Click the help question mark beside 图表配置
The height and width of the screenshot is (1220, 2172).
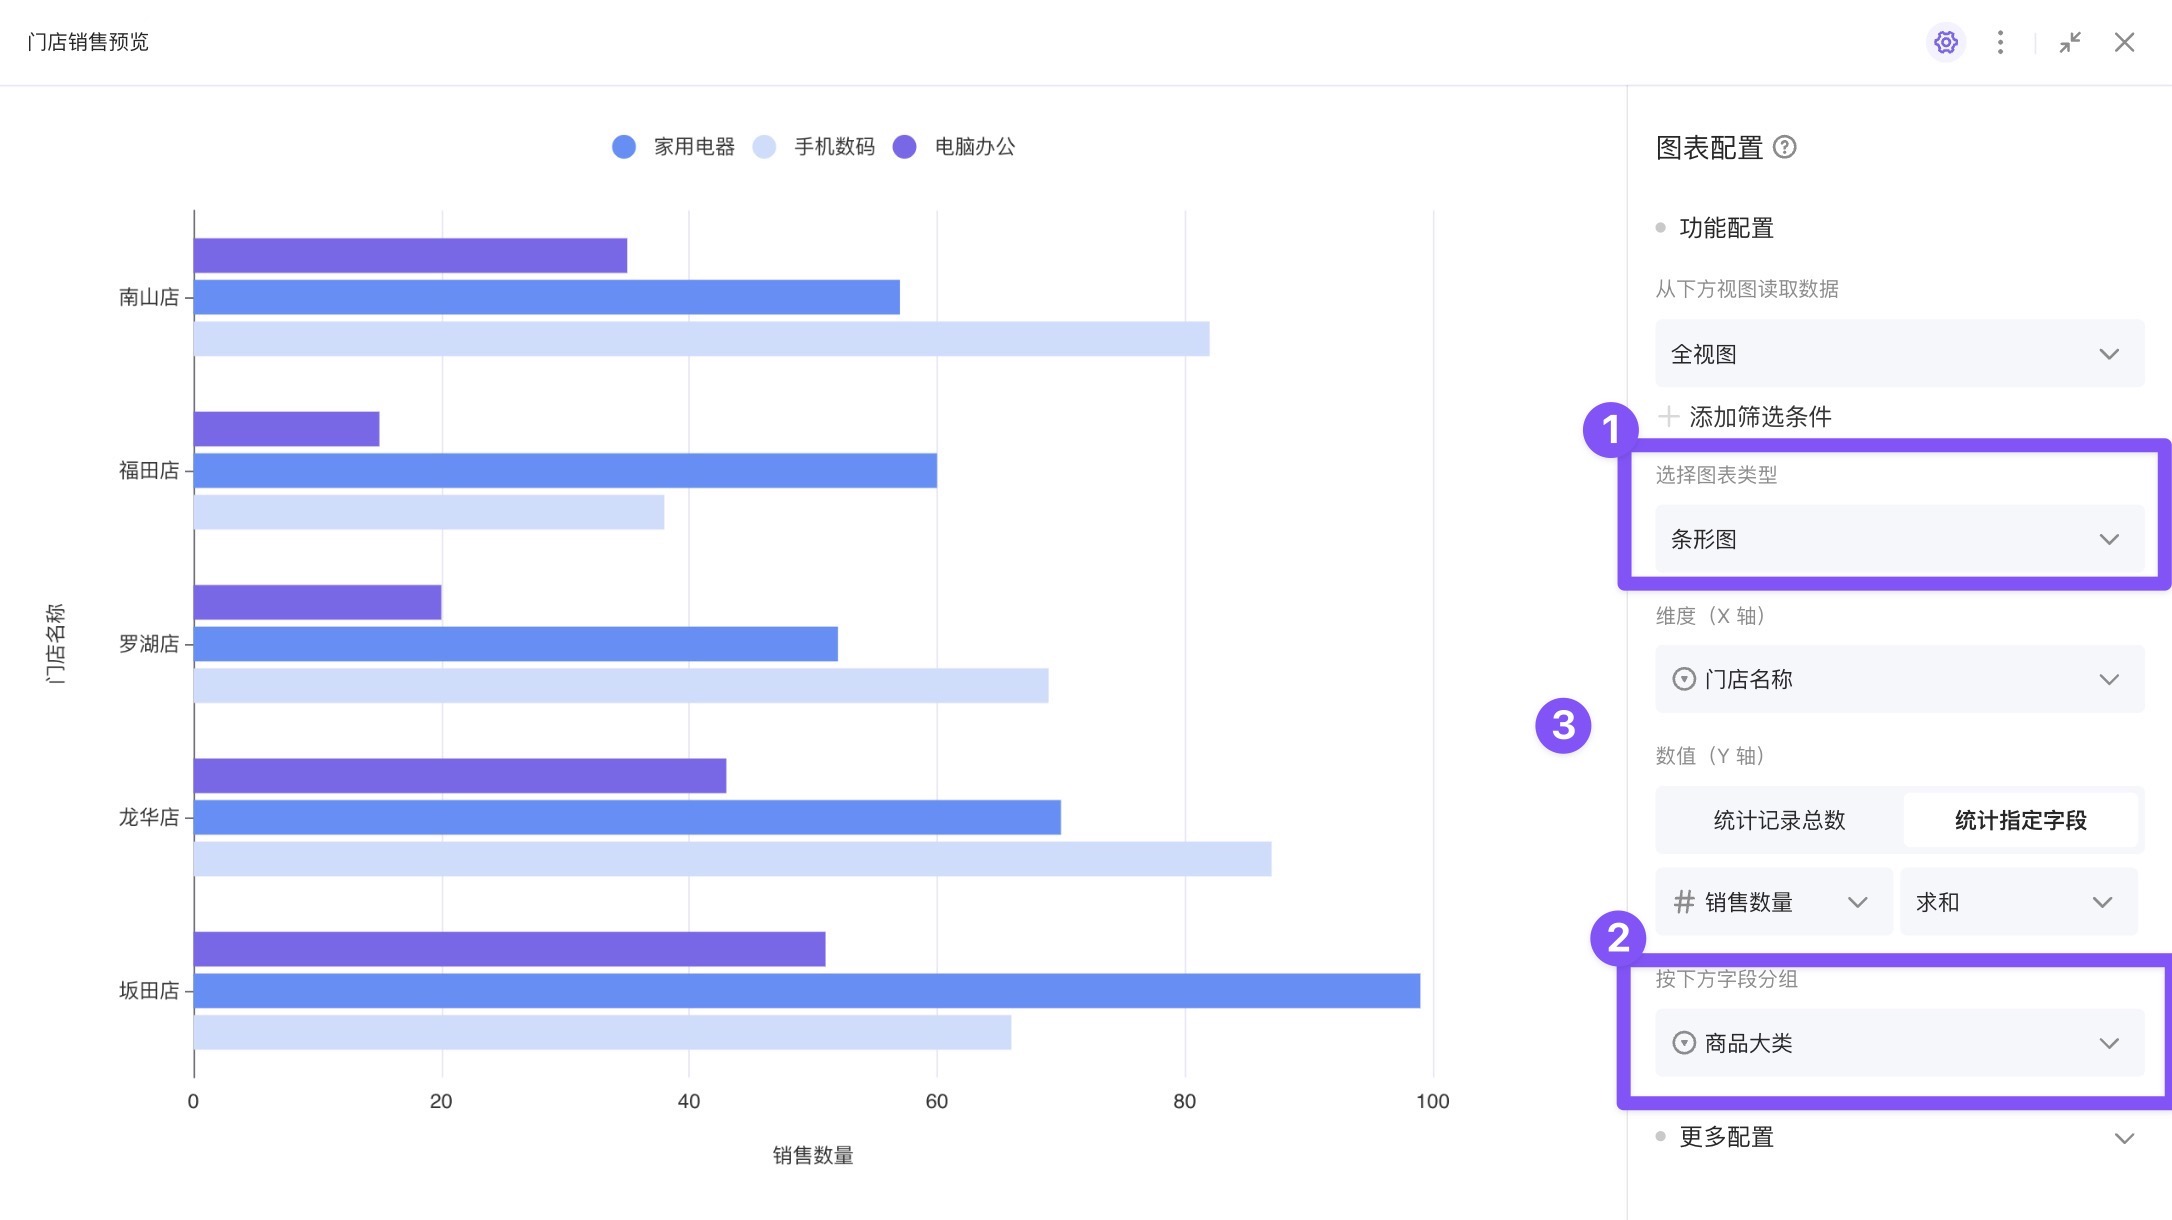click(1785, 148)
